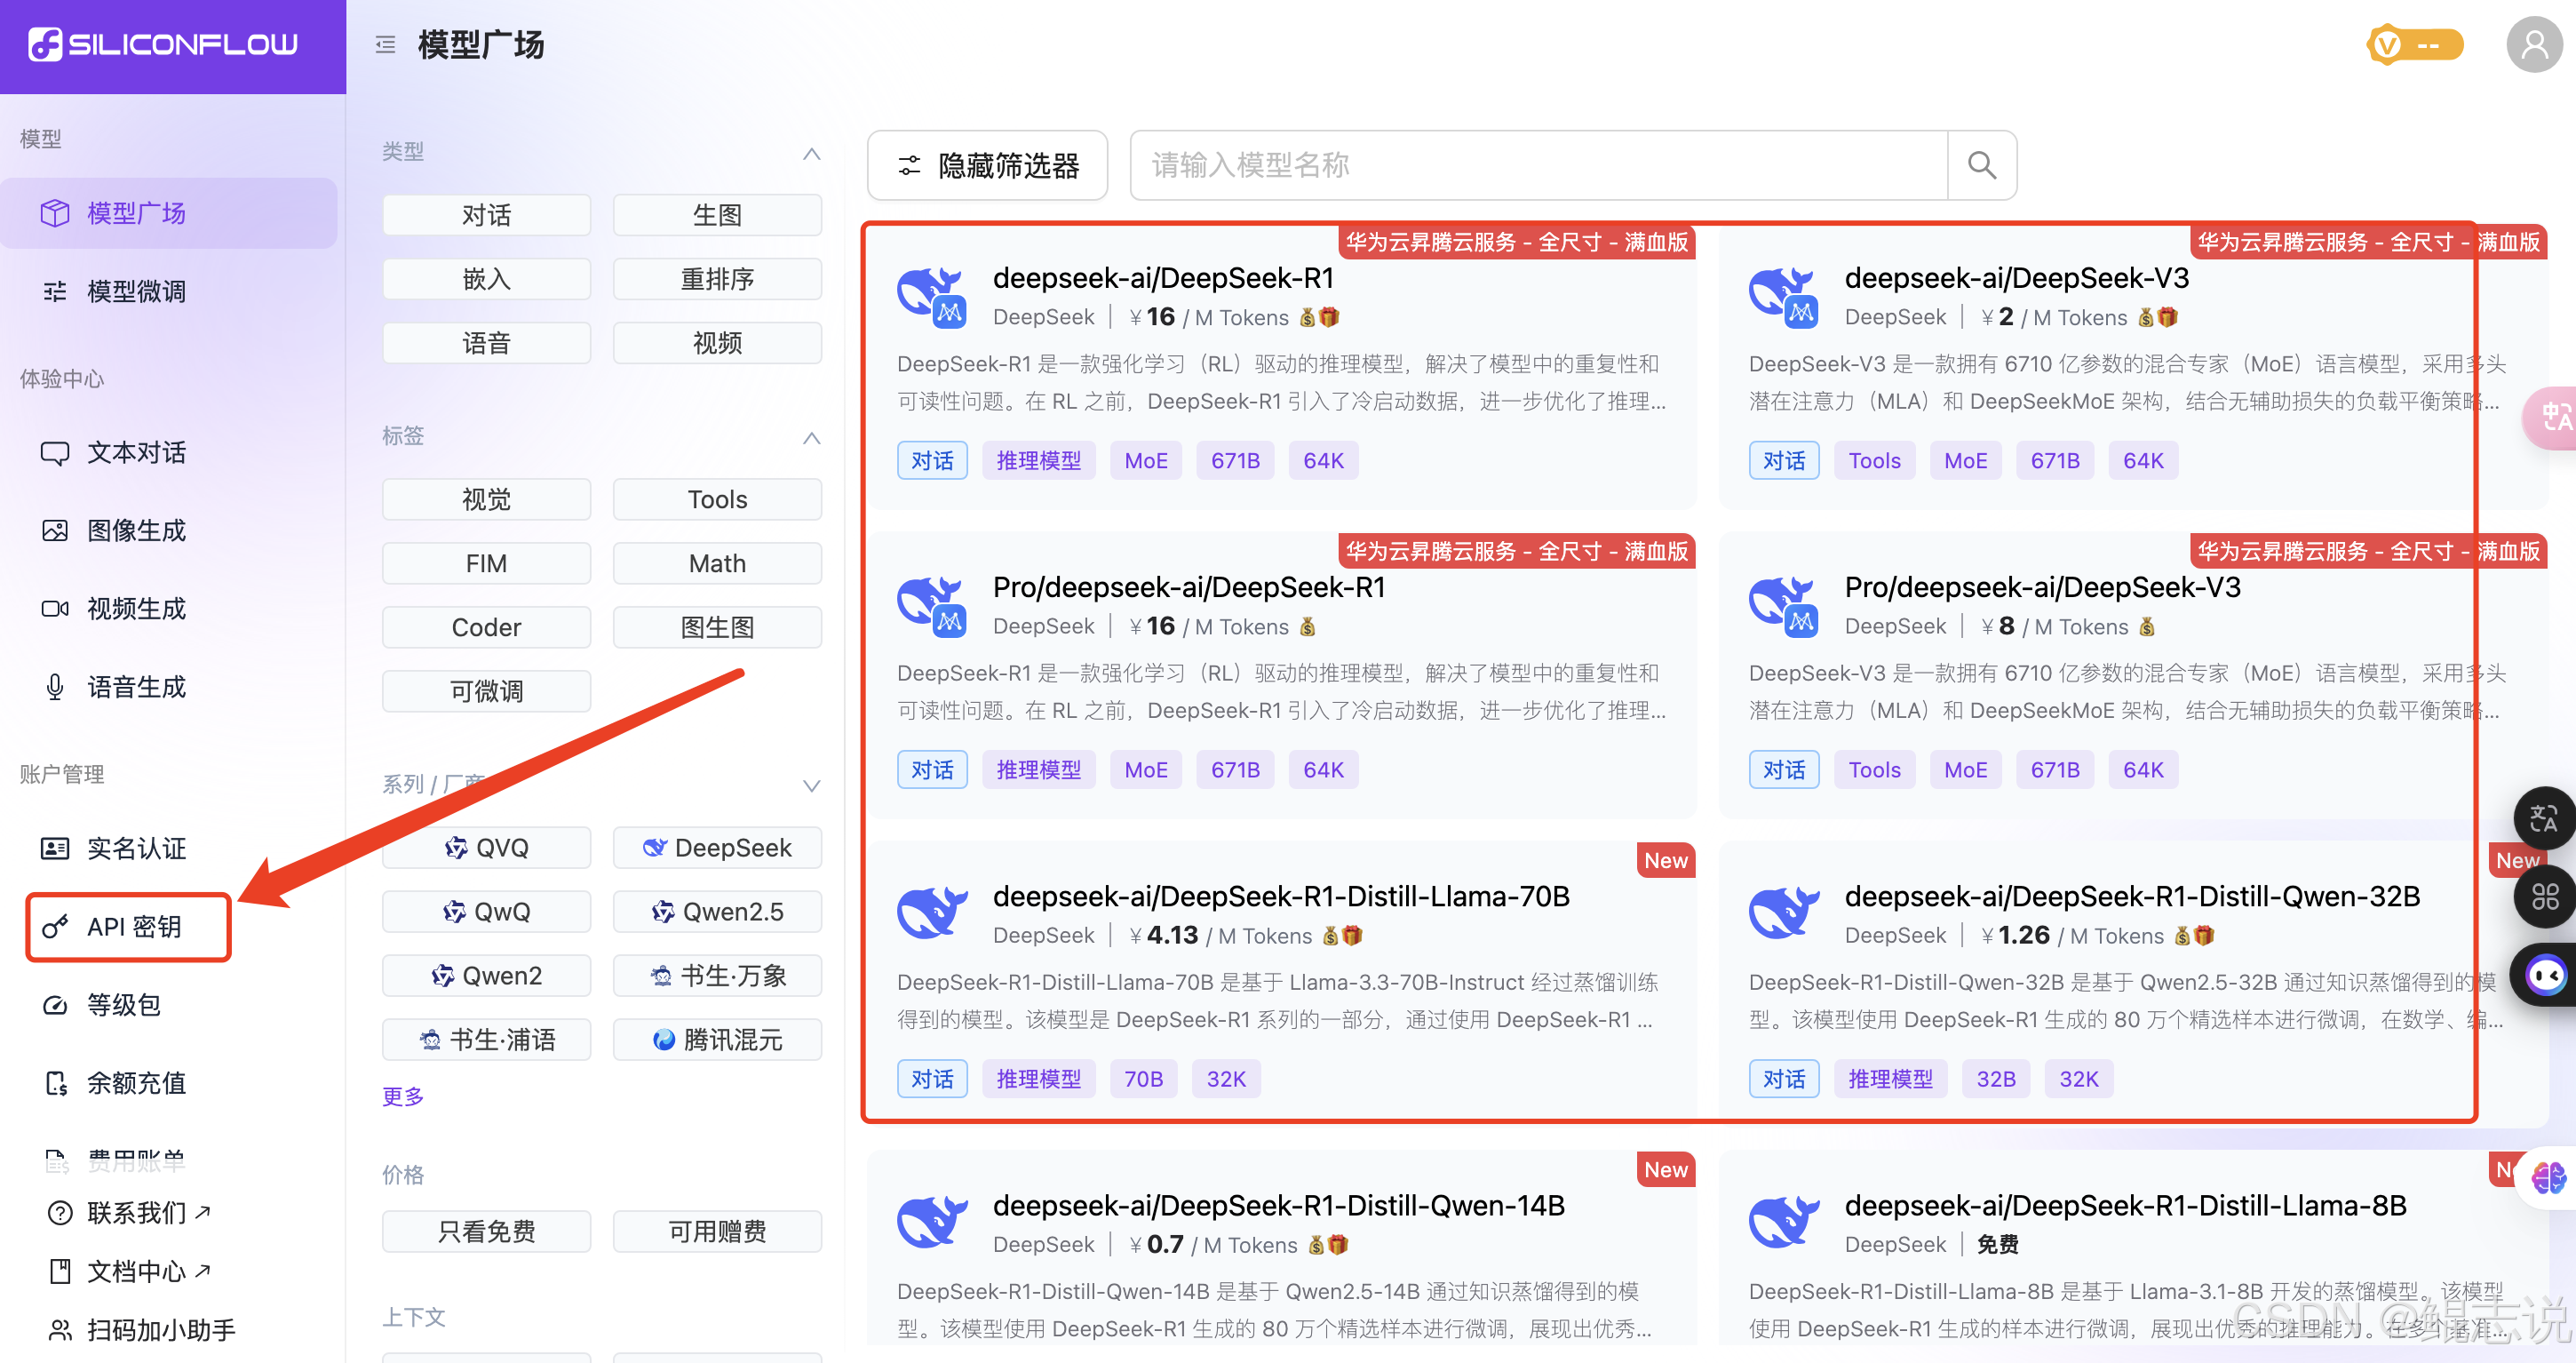The width and height of the screenshot is (2576, 1363).
Task: Toggle the 对话 type filter
Action: [x=486, y=215]
